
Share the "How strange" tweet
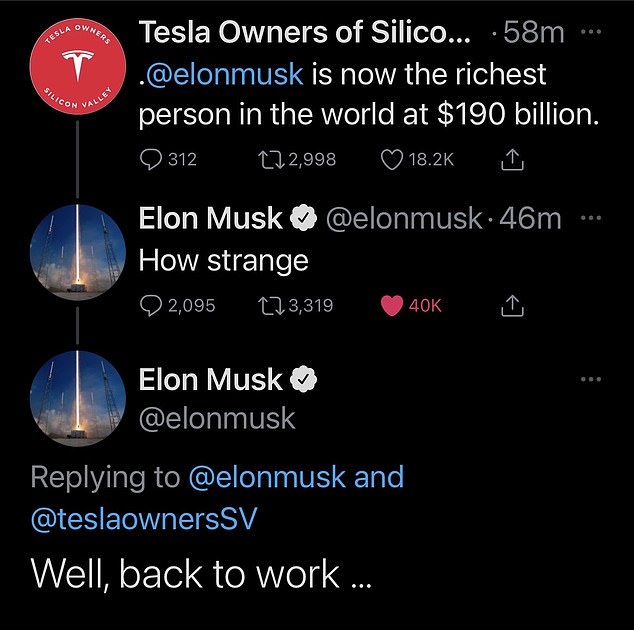(511, 306)
